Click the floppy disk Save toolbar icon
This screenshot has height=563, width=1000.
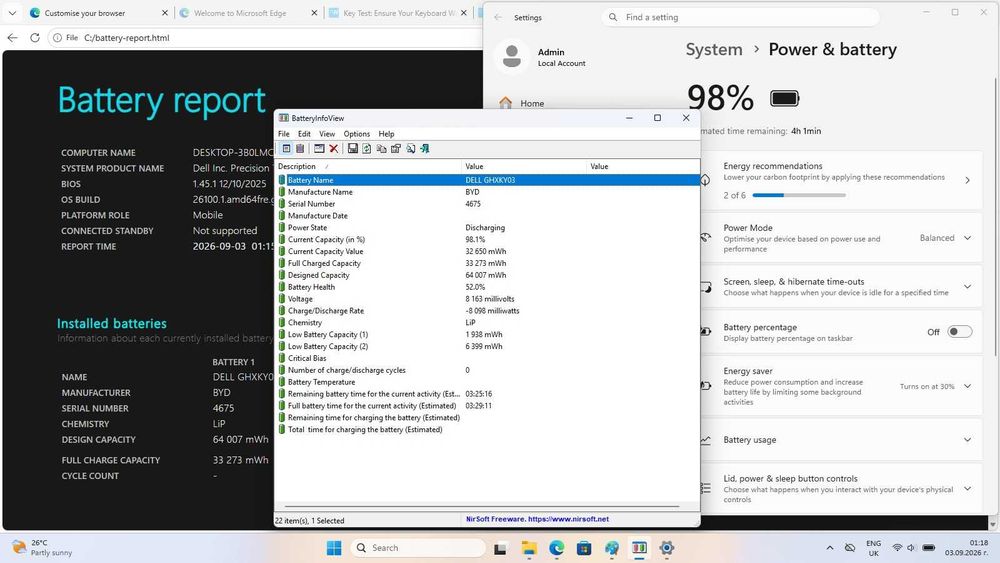(x=352, y=149)
